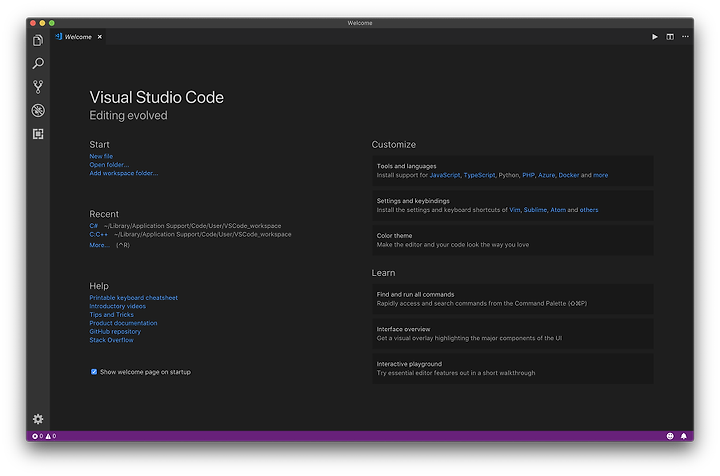This screenshot has height=476, width=720.
Task: Open the Source Control view icon
Action: [38, 87]
